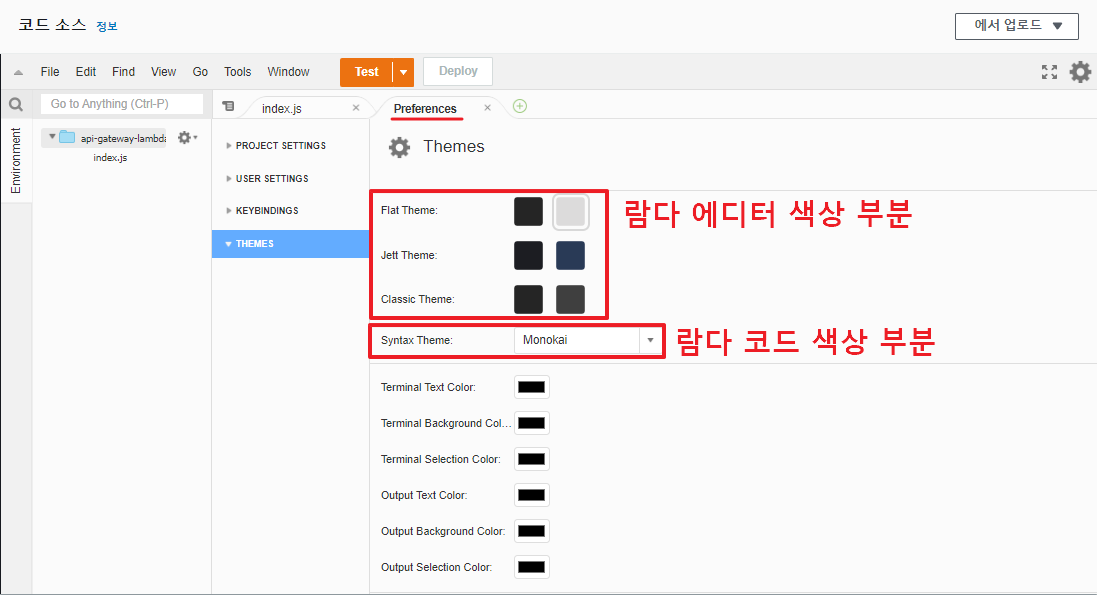The height and width of the screenshot is (595, 1097).
Task: Open the Find menu
Action: point(123,72)
